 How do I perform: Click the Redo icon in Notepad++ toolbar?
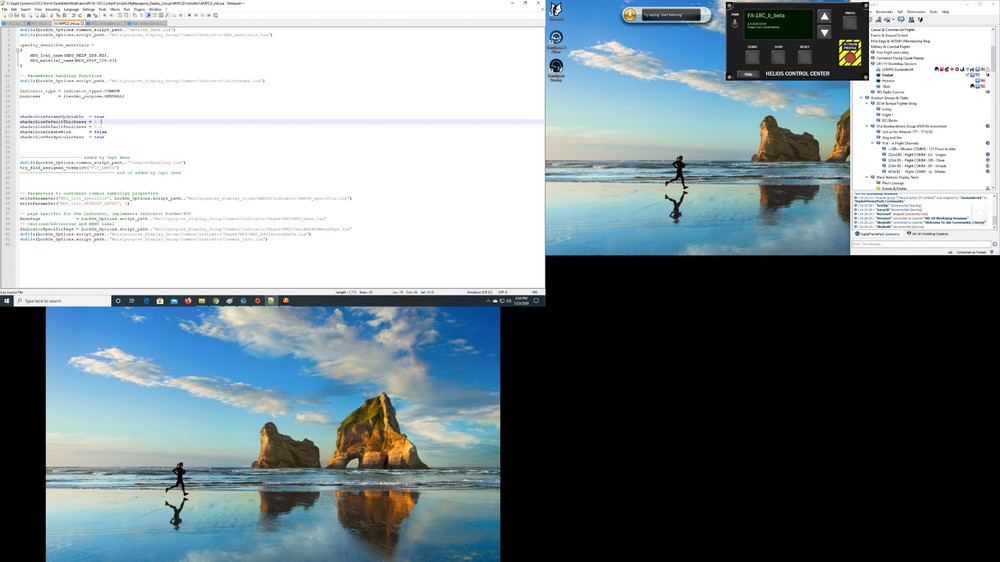tap(80, 15)
